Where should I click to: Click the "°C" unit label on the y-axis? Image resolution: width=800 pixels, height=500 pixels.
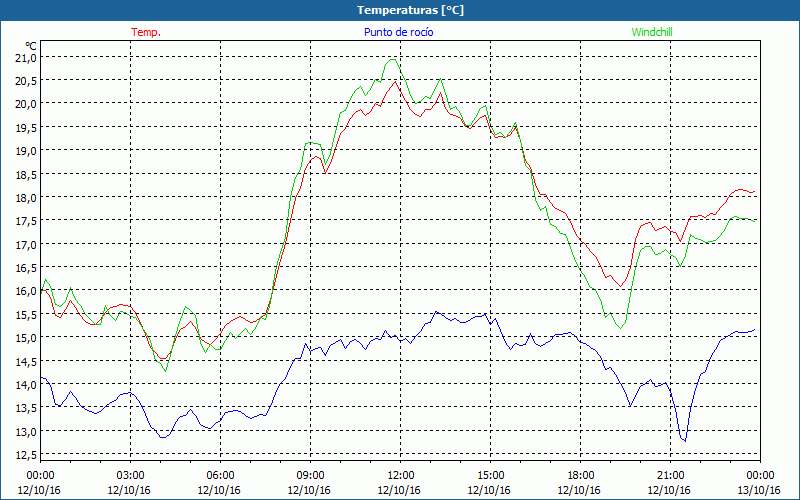point(30,46)
